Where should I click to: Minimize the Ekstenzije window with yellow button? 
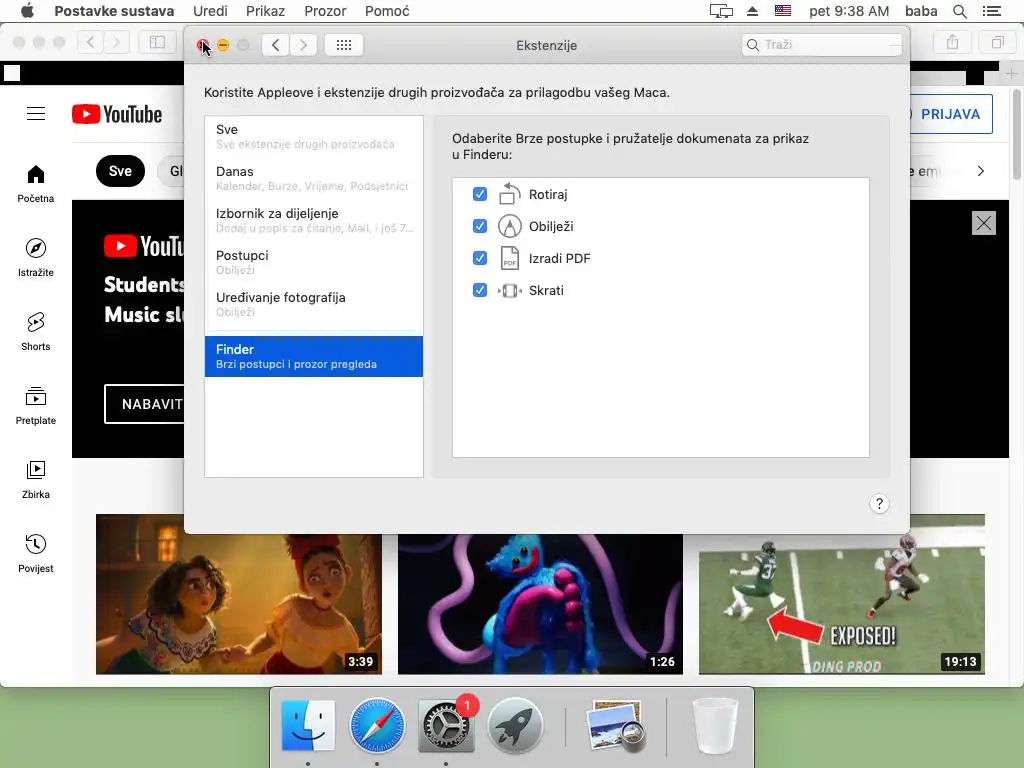click(223, 45)
